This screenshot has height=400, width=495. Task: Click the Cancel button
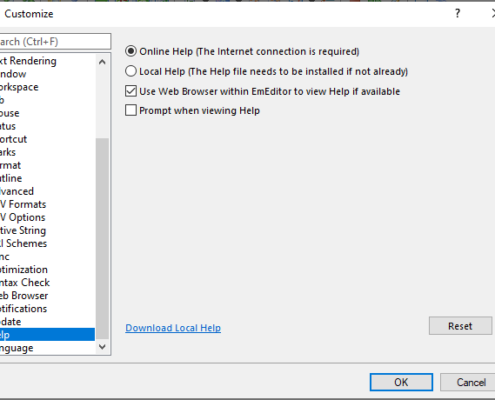470,382
